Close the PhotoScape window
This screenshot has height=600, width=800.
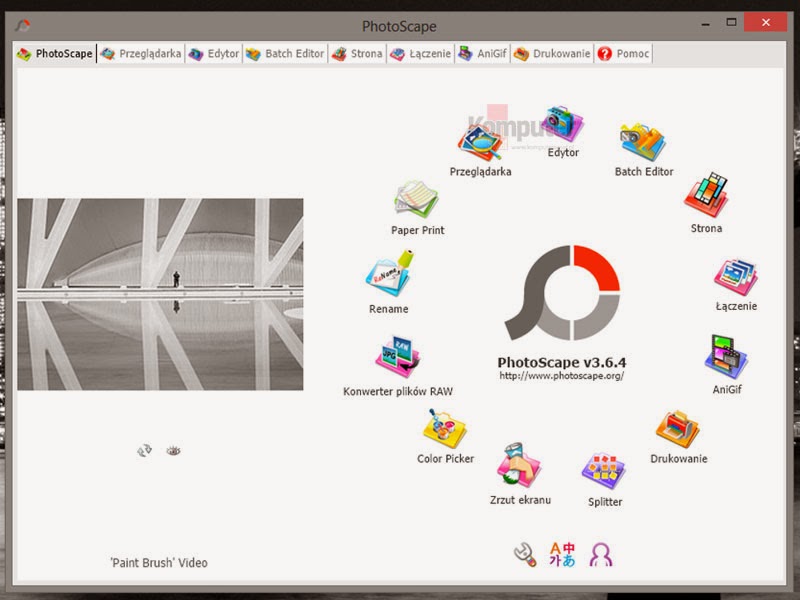tap(765, 22)
